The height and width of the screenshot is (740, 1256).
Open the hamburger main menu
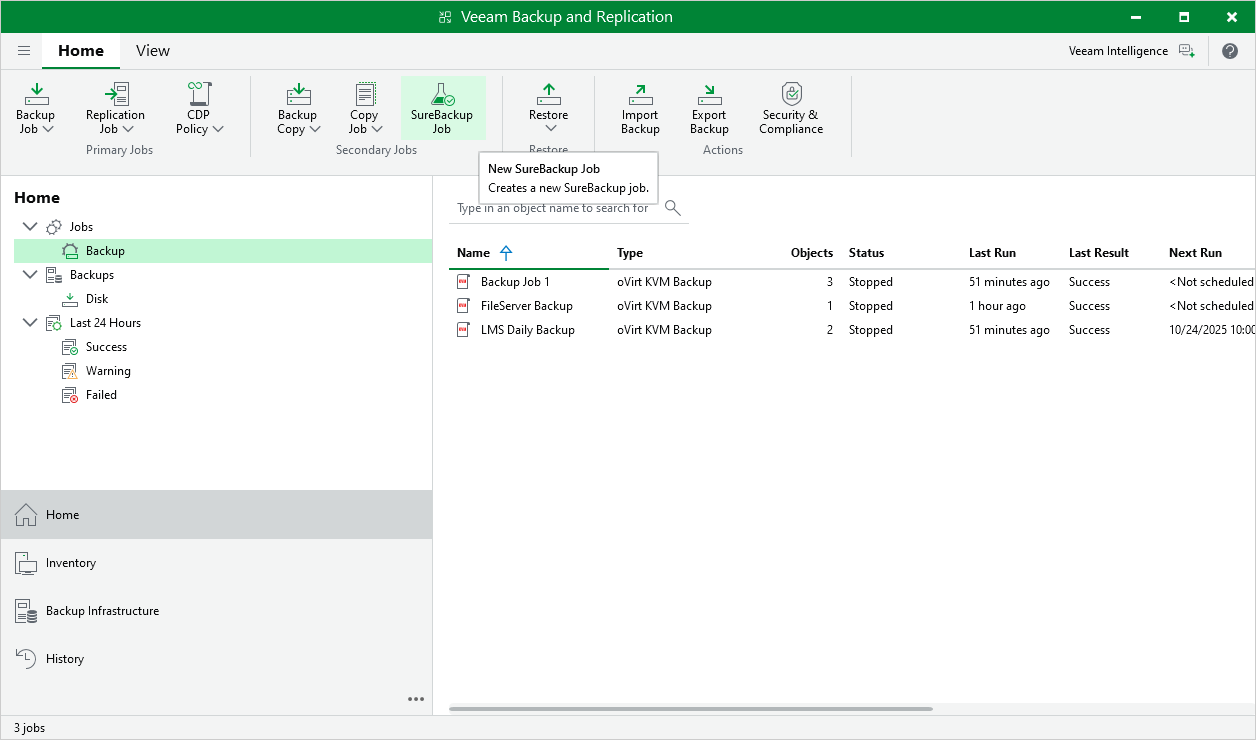(23, 50)
